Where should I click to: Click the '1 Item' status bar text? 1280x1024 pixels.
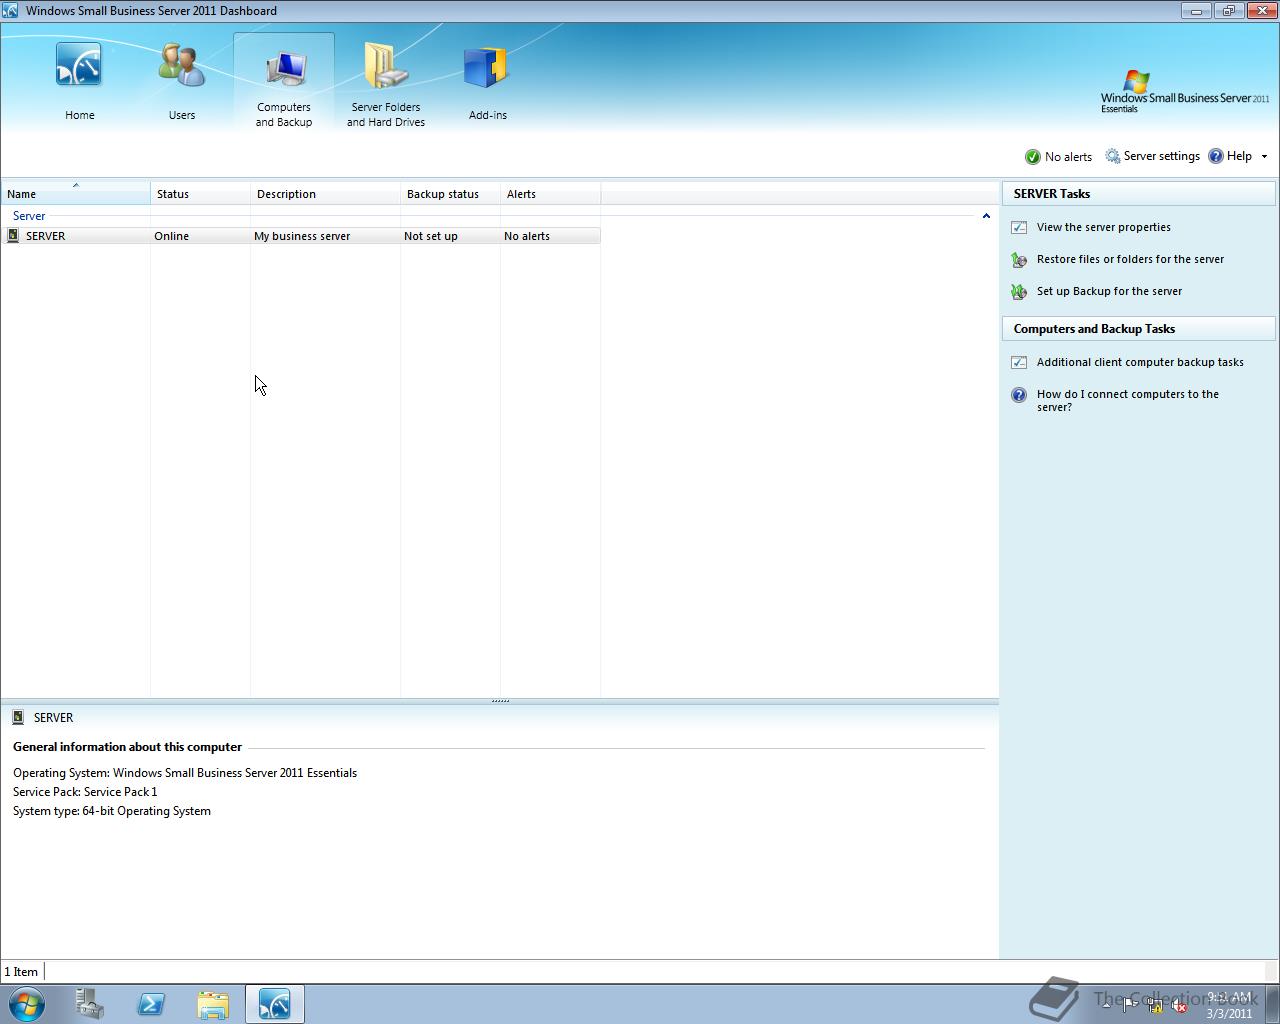point(21,972)
